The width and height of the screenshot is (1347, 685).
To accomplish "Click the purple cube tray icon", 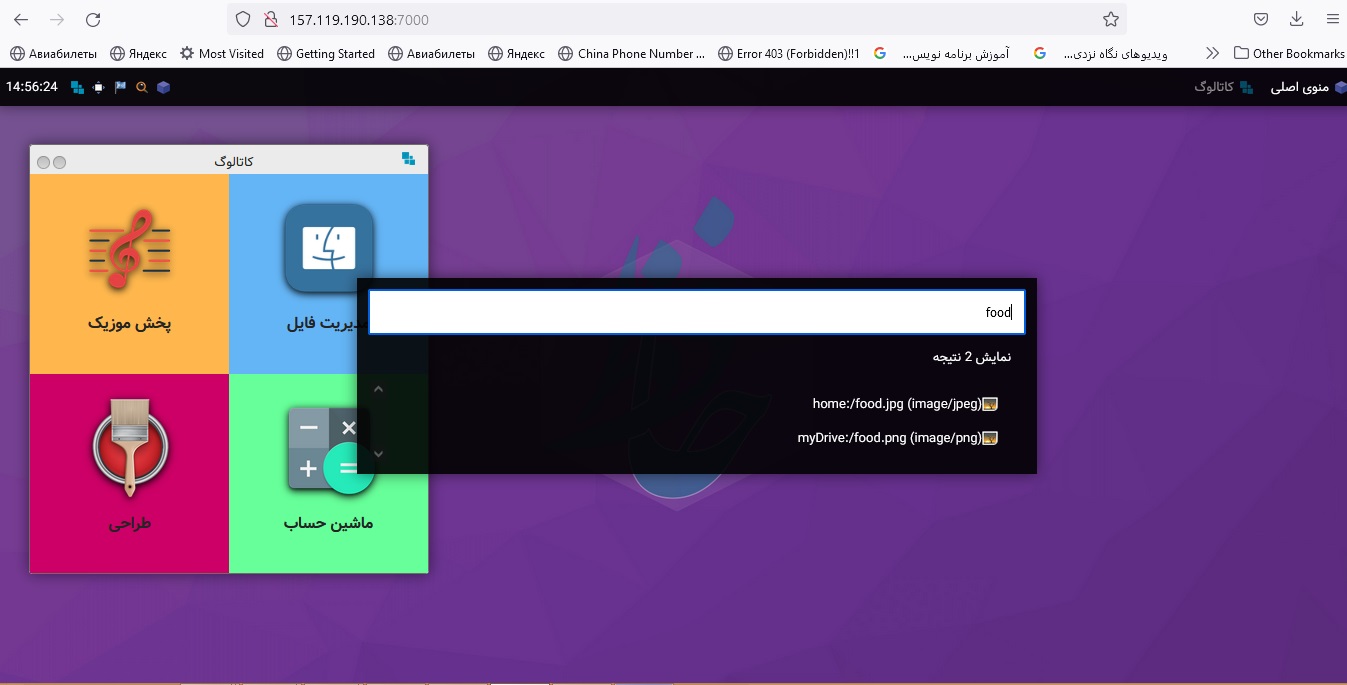I will pos(163,88).
